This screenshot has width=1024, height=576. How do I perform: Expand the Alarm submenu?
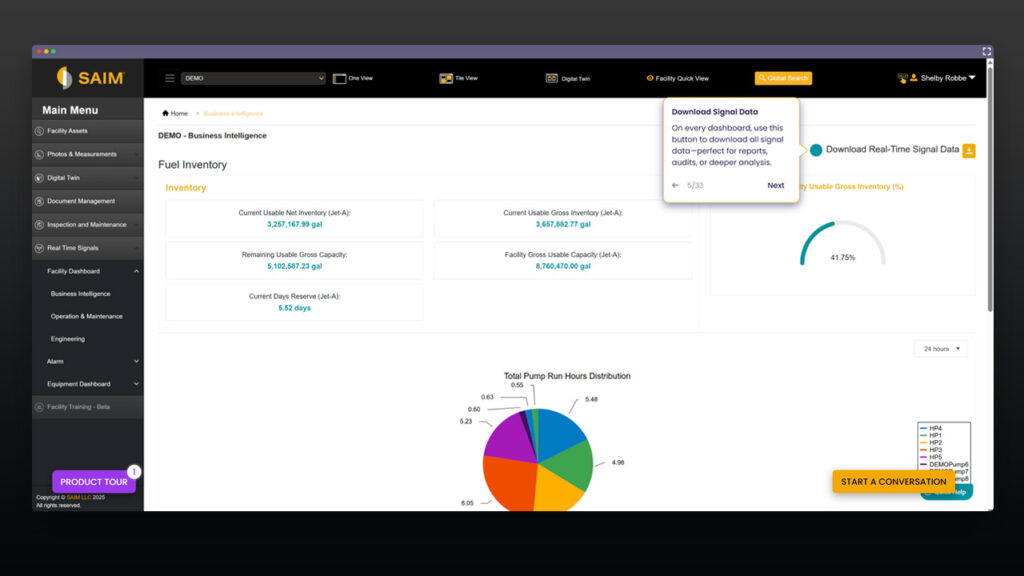coord(136,361)
